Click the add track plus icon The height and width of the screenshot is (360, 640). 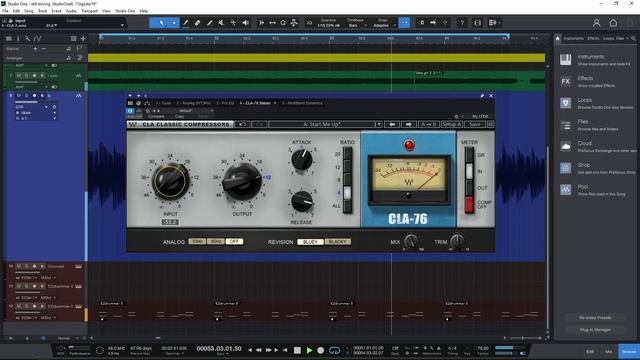(x=83, y=38)
